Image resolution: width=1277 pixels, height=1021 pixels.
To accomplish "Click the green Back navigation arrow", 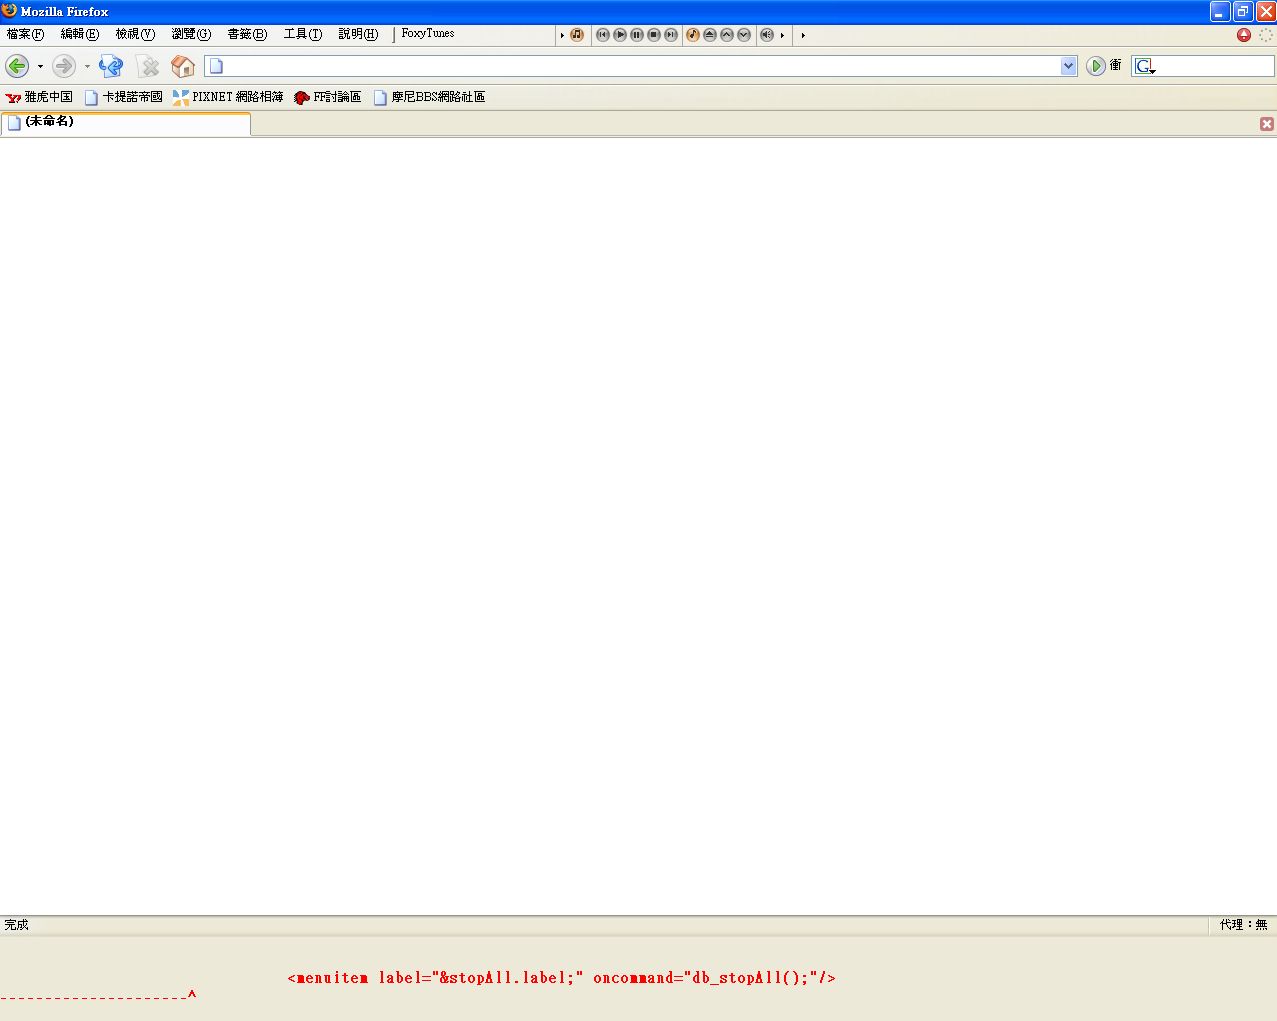I will pos(17,66).
